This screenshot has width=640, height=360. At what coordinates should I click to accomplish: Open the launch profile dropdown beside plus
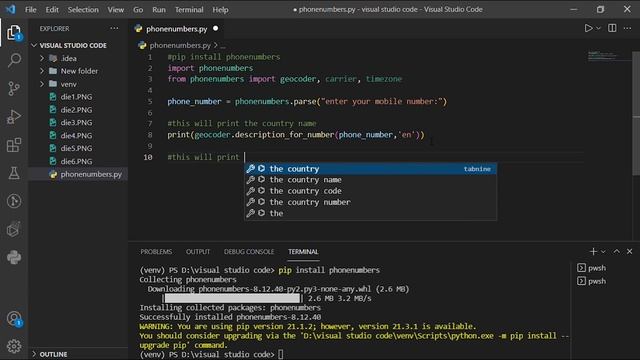coord(603,252)
